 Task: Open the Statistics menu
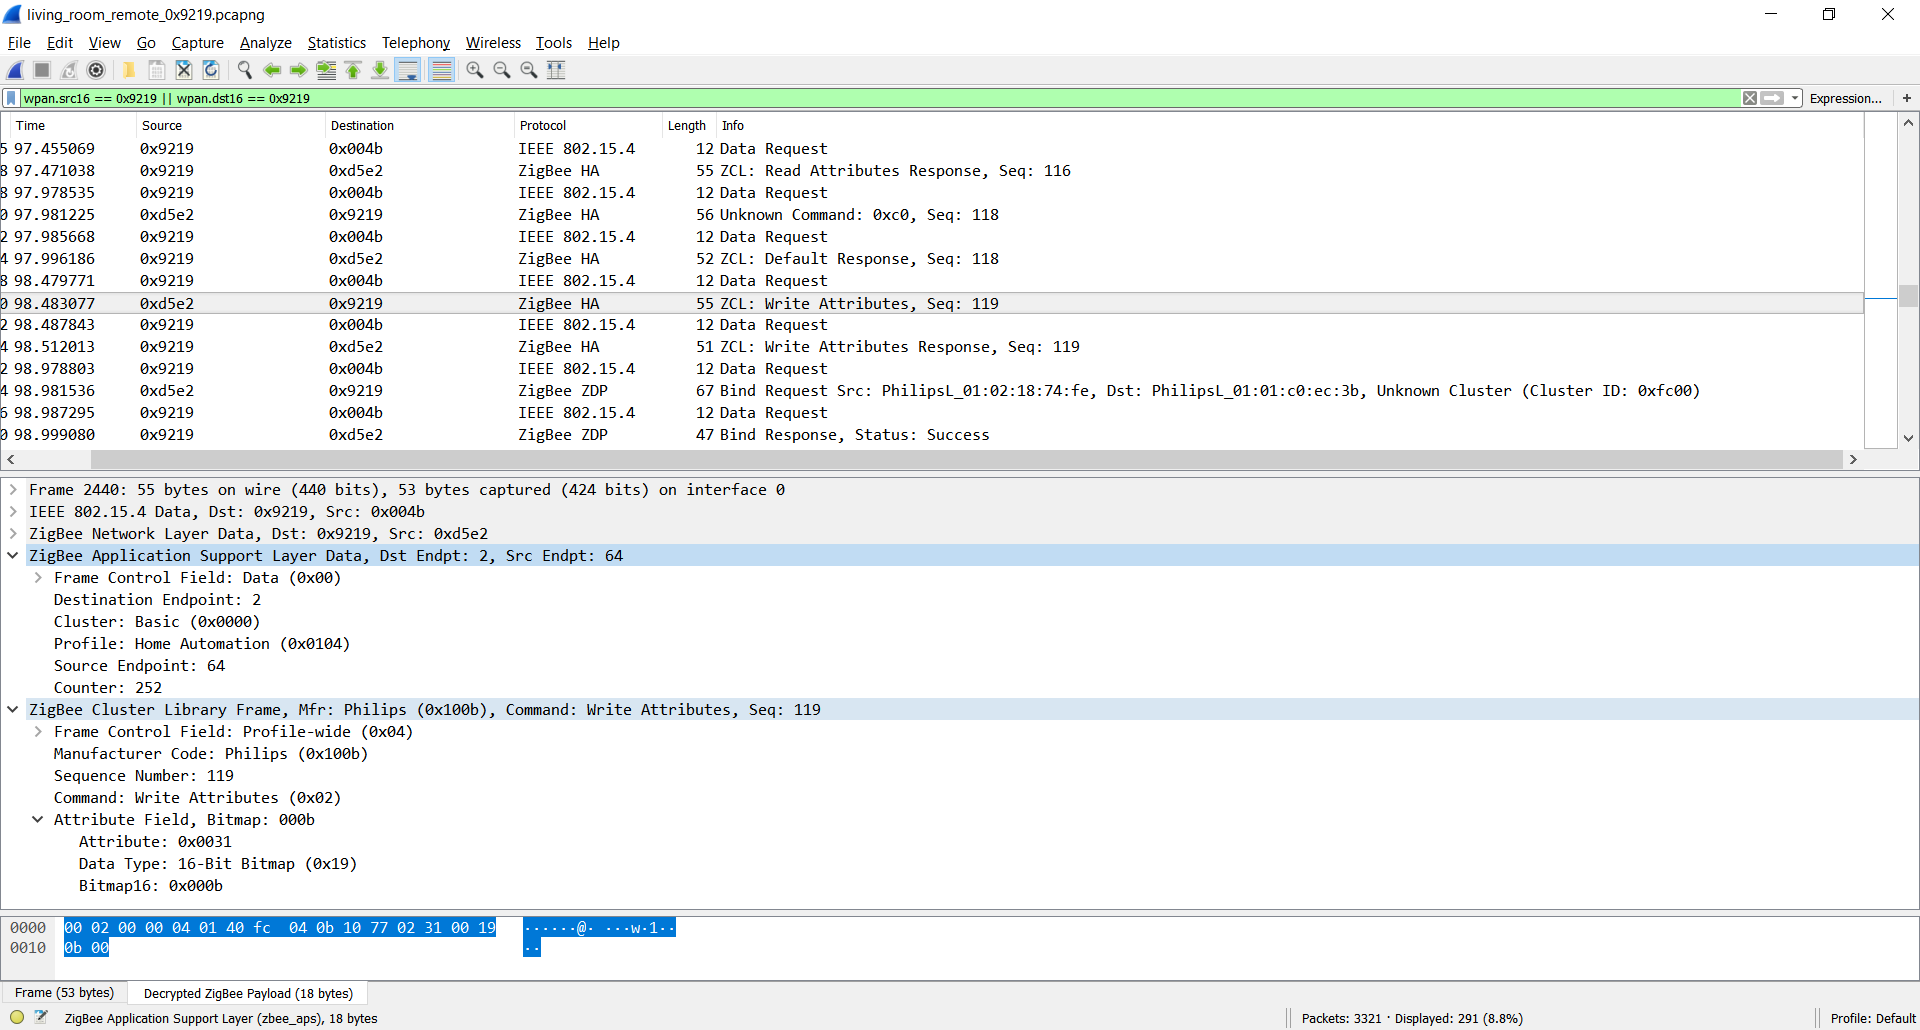(336, 43)
